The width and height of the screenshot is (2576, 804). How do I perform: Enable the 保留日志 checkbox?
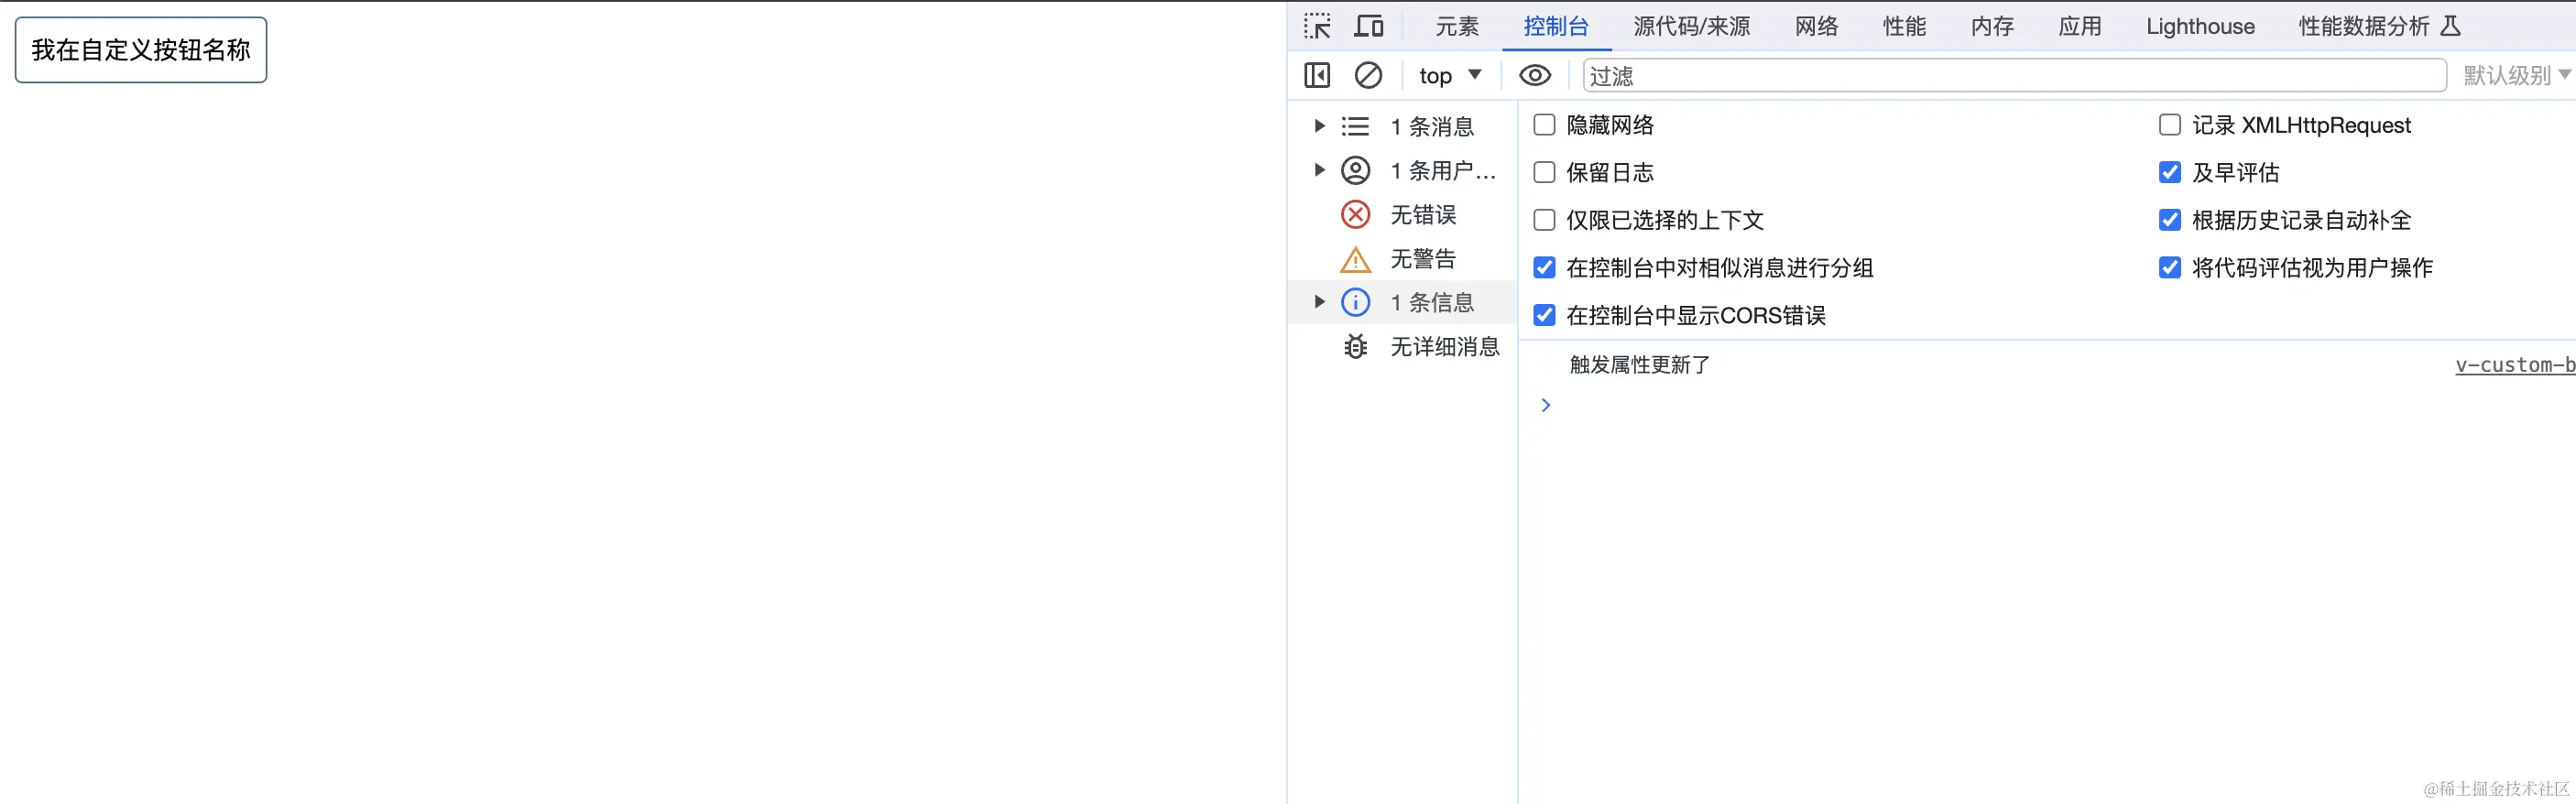pos(1544,172)
